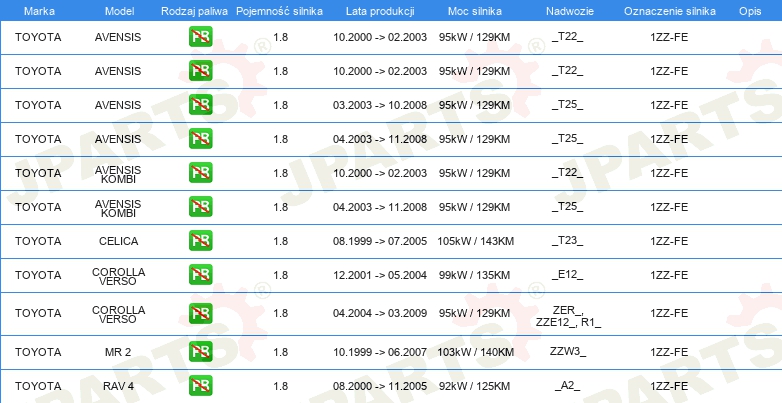The width and height of the screenshot is (782, 403).
Task: Click engine code 1ZZ-FE in CELICA row
Action: [x=669, y=241]
